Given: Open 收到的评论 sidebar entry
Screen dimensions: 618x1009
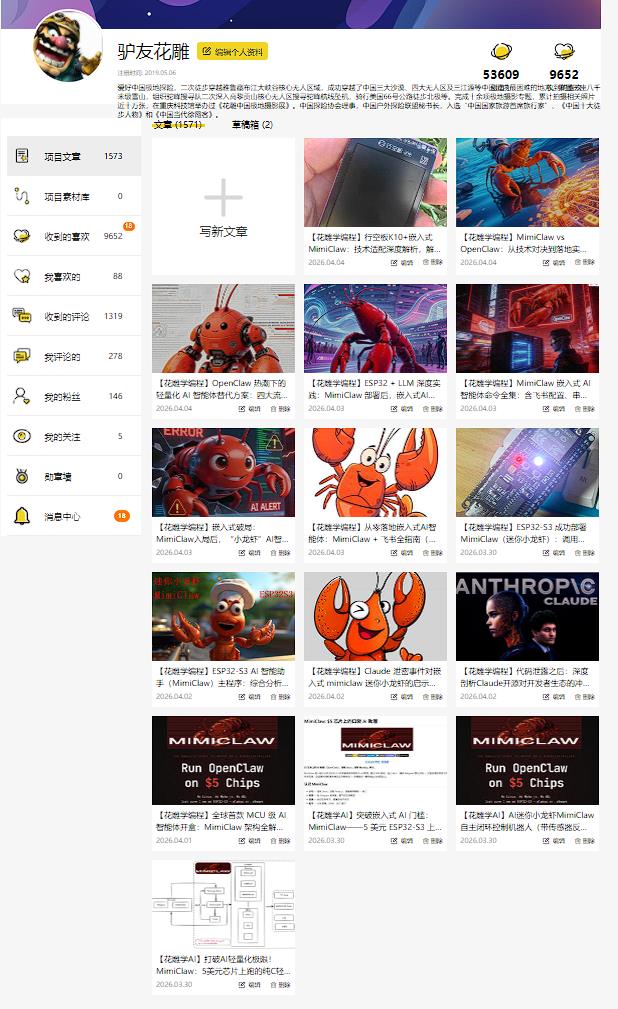Looking at the screenshot, I should [74, 316].
